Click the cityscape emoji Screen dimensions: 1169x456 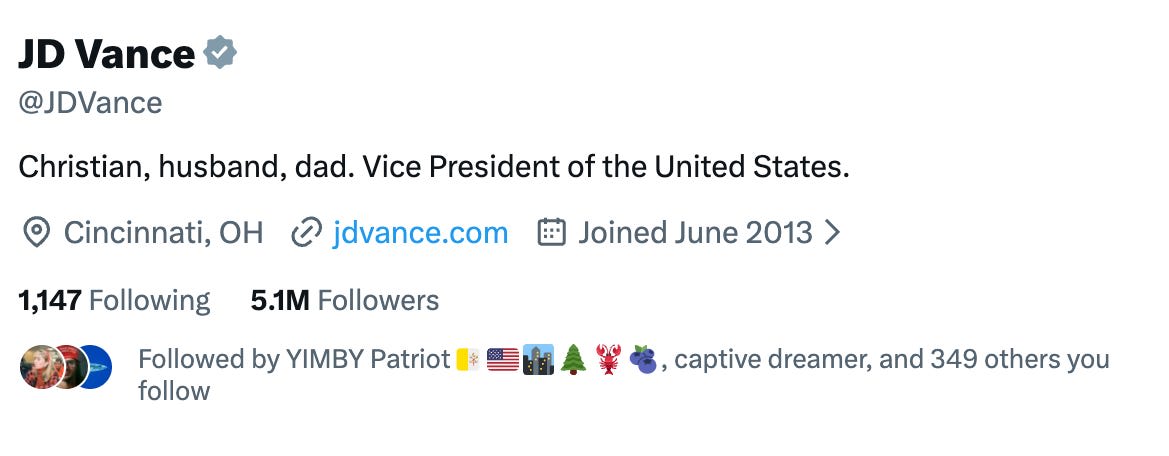click(x=538, y=360)
